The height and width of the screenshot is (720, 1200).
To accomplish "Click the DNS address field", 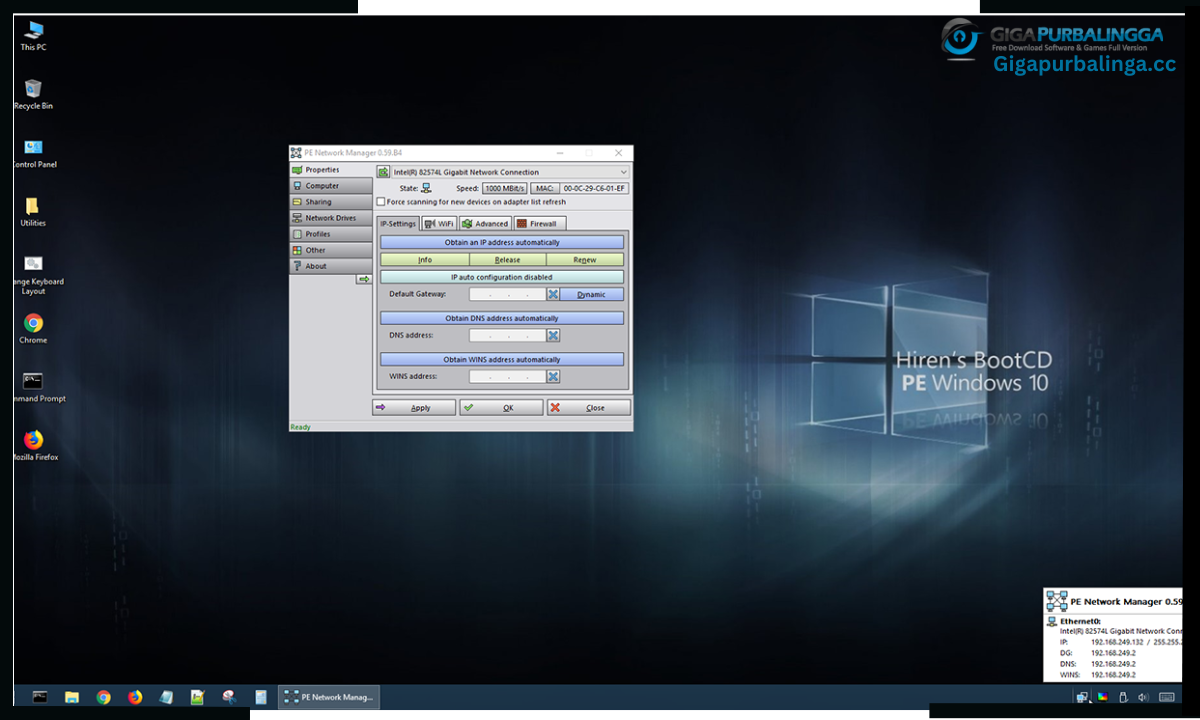I will tap(508, 335).
